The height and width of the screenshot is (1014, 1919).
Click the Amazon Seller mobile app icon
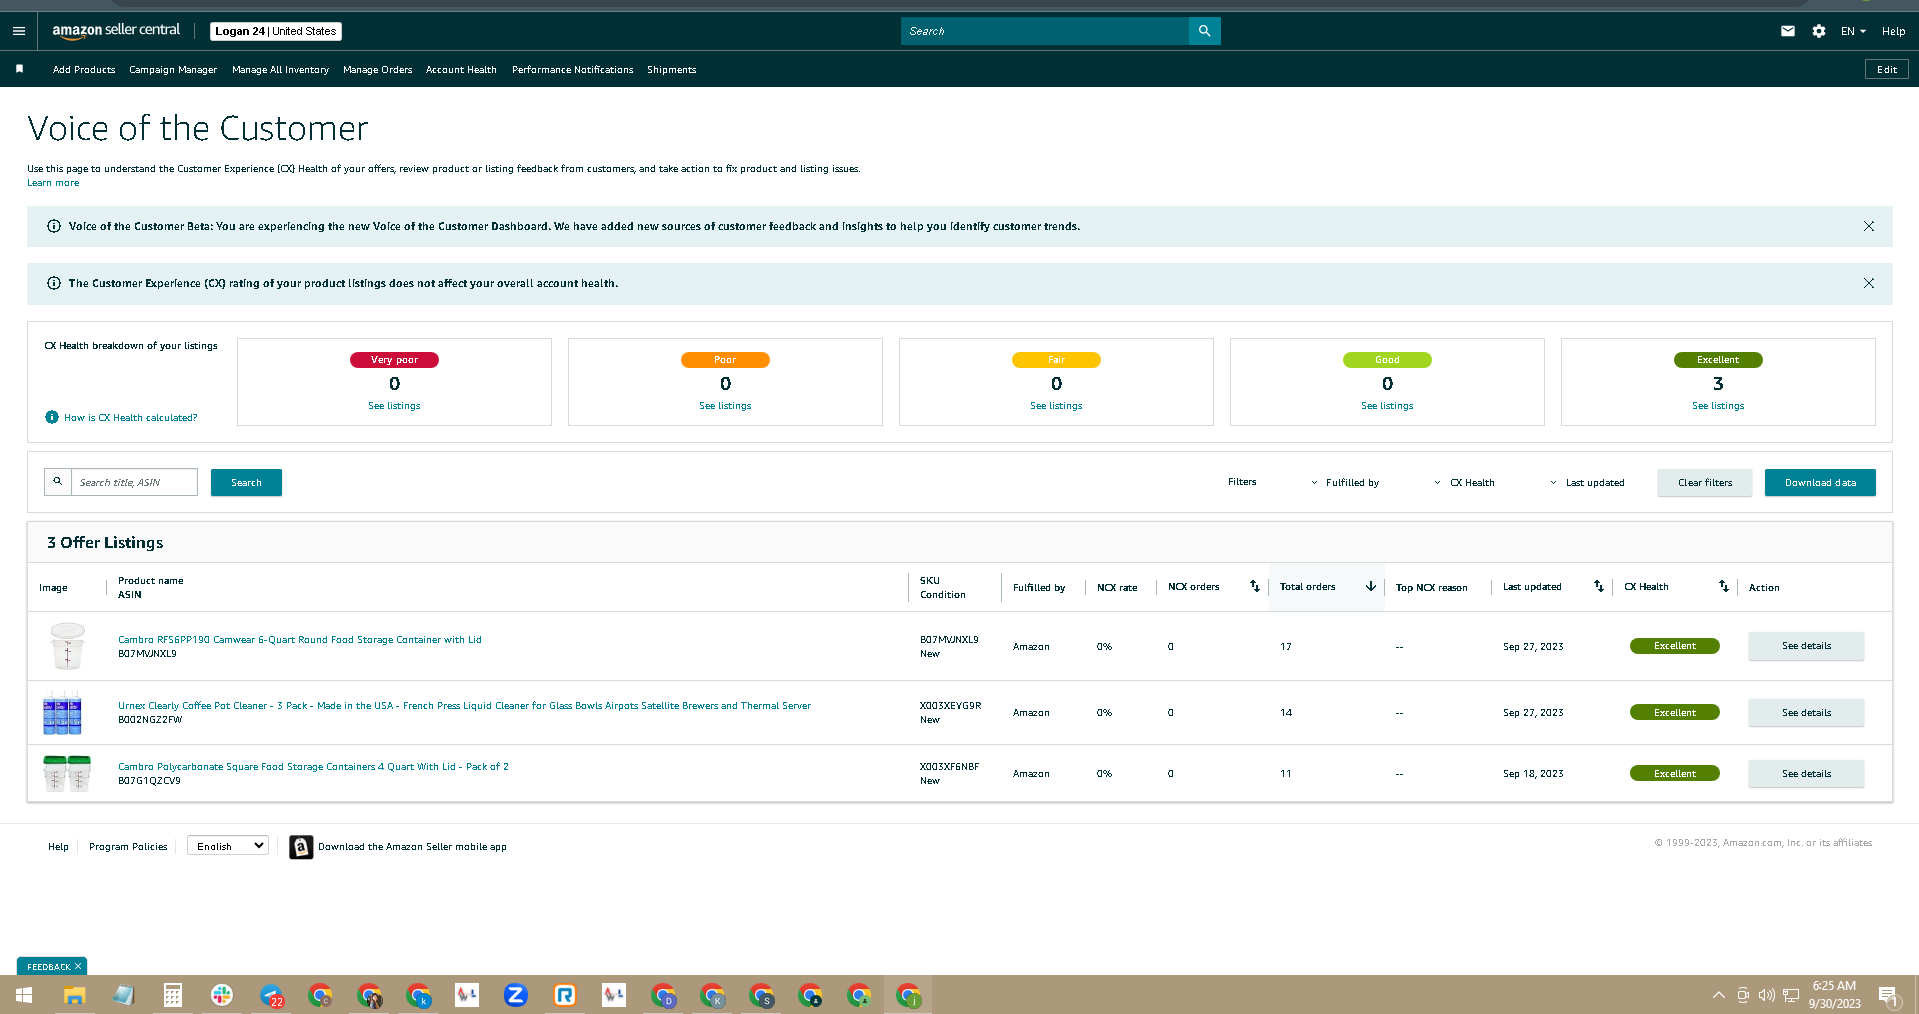point(301,847)
